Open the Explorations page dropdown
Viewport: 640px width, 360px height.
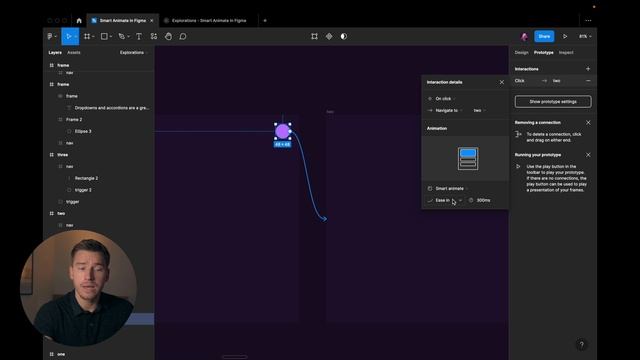click(x=134, y=53)
